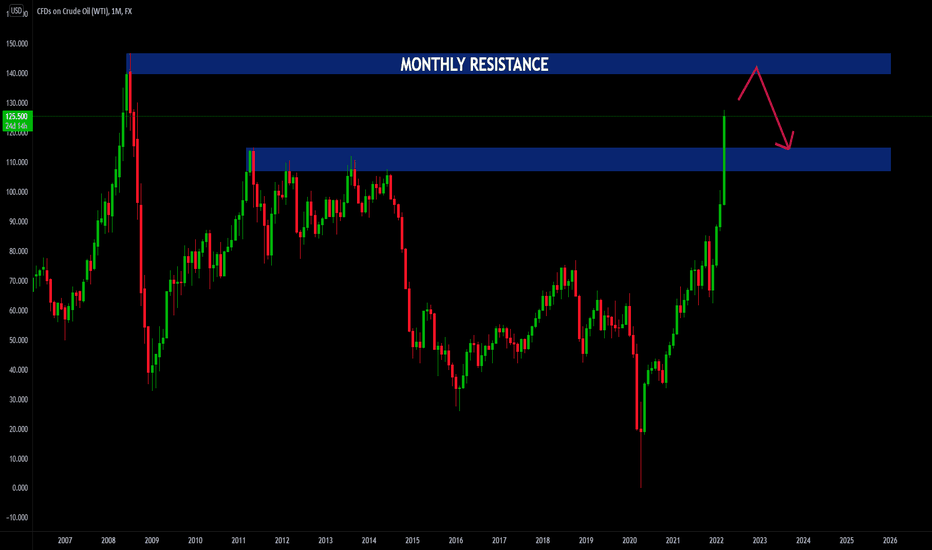Screen dimensions: 932x550
Task: Click the 50.000 price axis label
Action: click(x=18, y=340)
